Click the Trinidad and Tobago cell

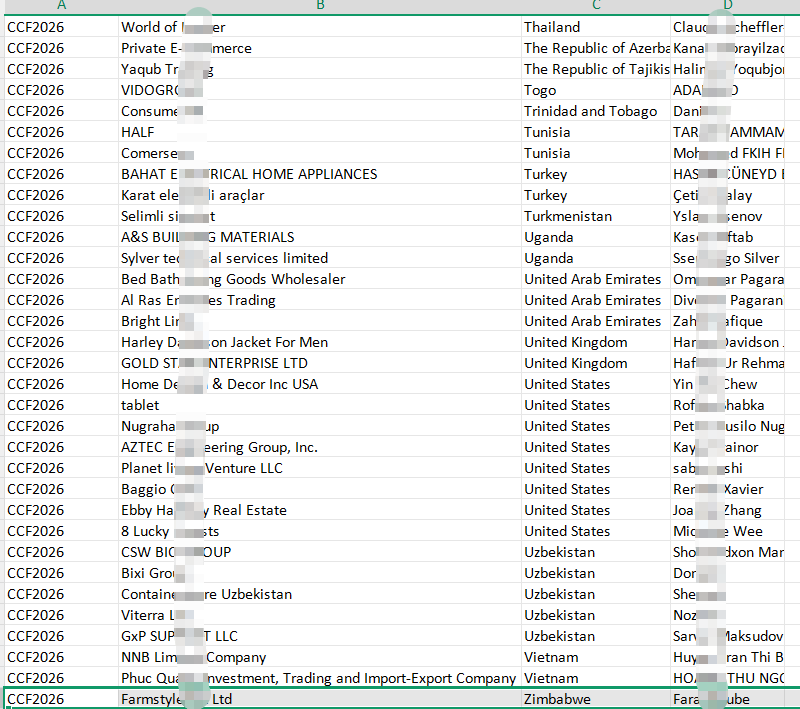[590, 111]
